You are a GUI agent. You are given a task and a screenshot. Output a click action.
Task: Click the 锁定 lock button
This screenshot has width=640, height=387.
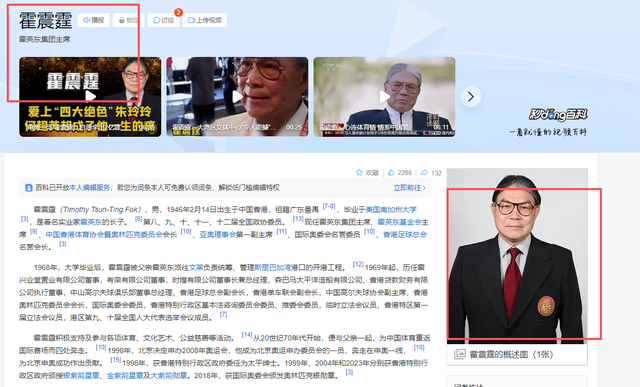click(x=128, y=20)
